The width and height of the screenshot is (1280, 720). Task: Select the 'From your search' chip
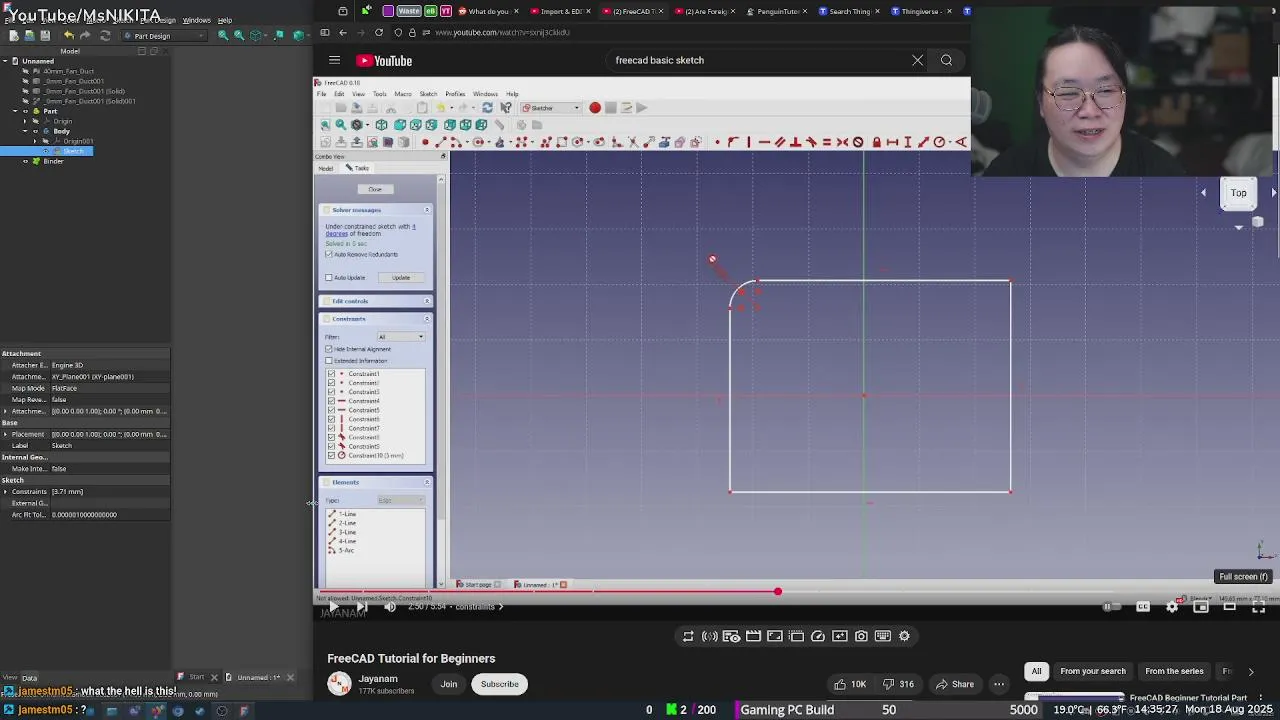point(1093,671)
